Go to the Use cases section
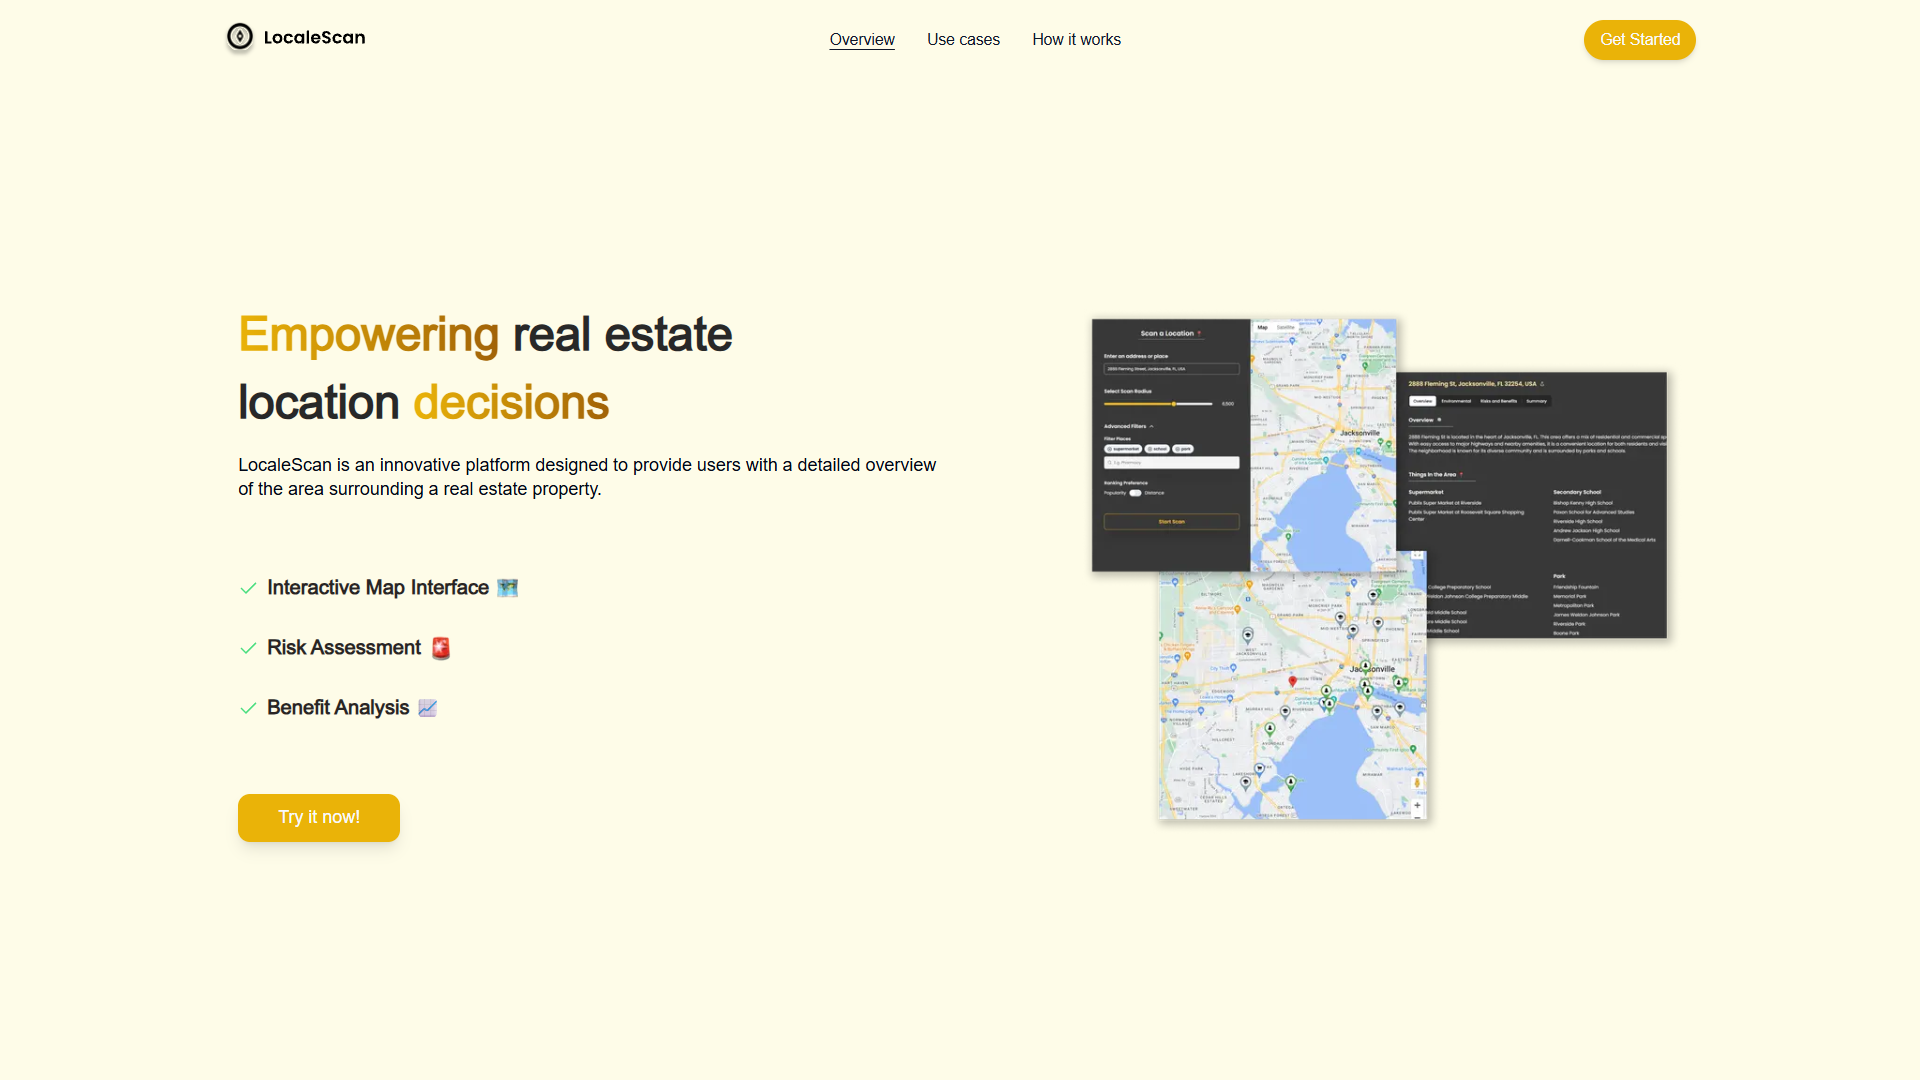The width and height of the screenshot is (1920, 1080). (963, 40)
